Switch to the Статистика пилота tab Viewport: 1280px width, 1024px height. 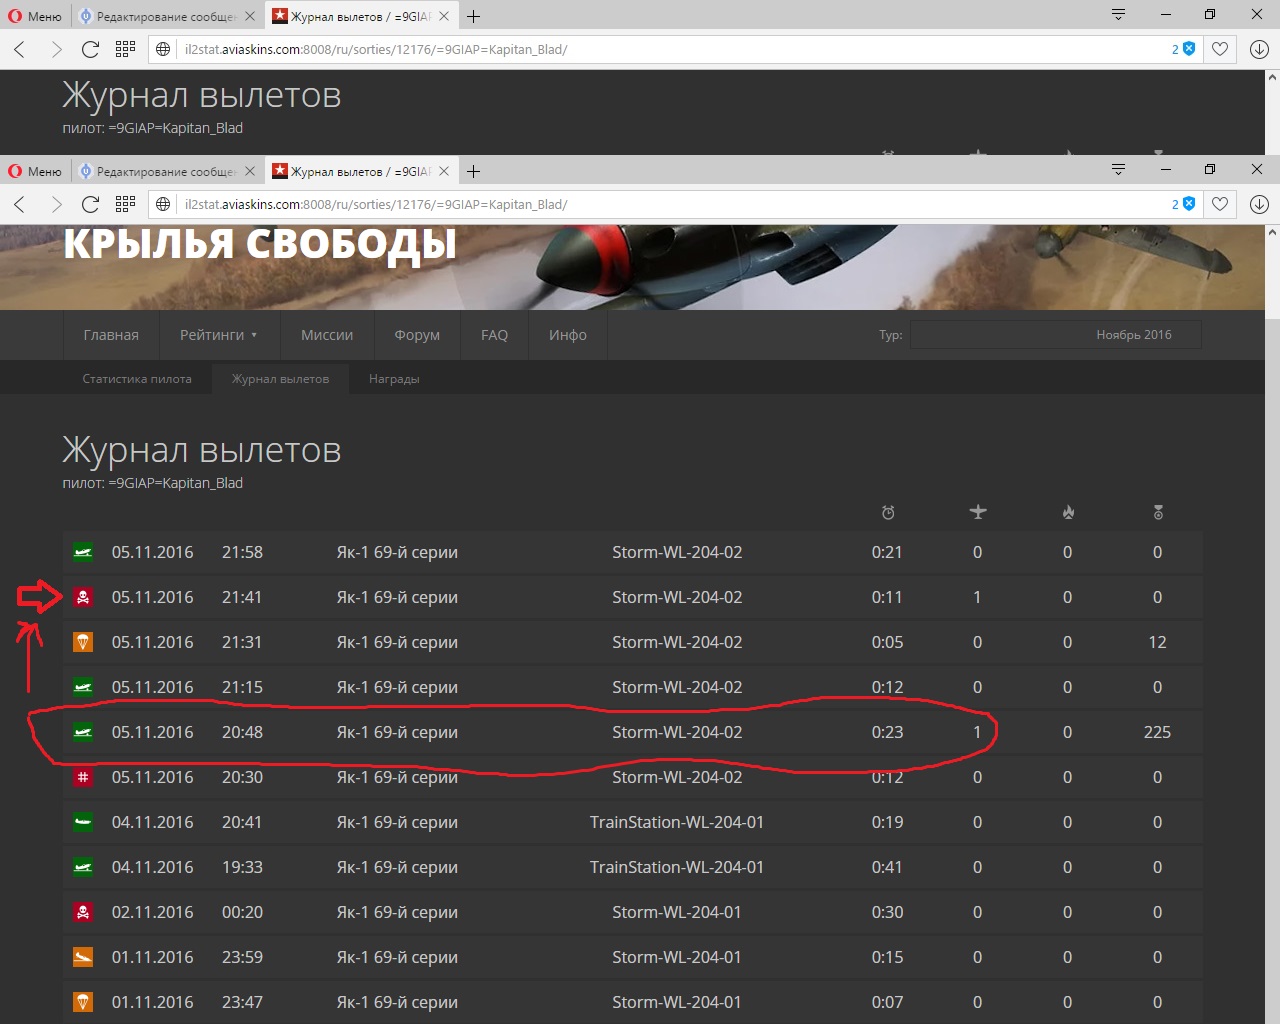click(x=137, y=379)
